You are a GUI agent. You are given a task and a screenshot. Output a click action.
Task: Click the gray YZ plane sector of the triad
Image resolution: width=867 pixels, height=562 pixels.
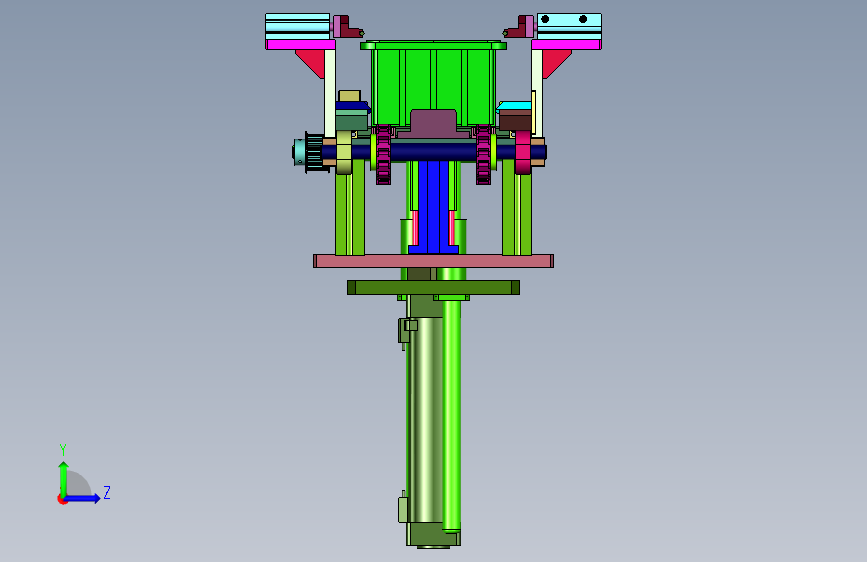point(79,484)
